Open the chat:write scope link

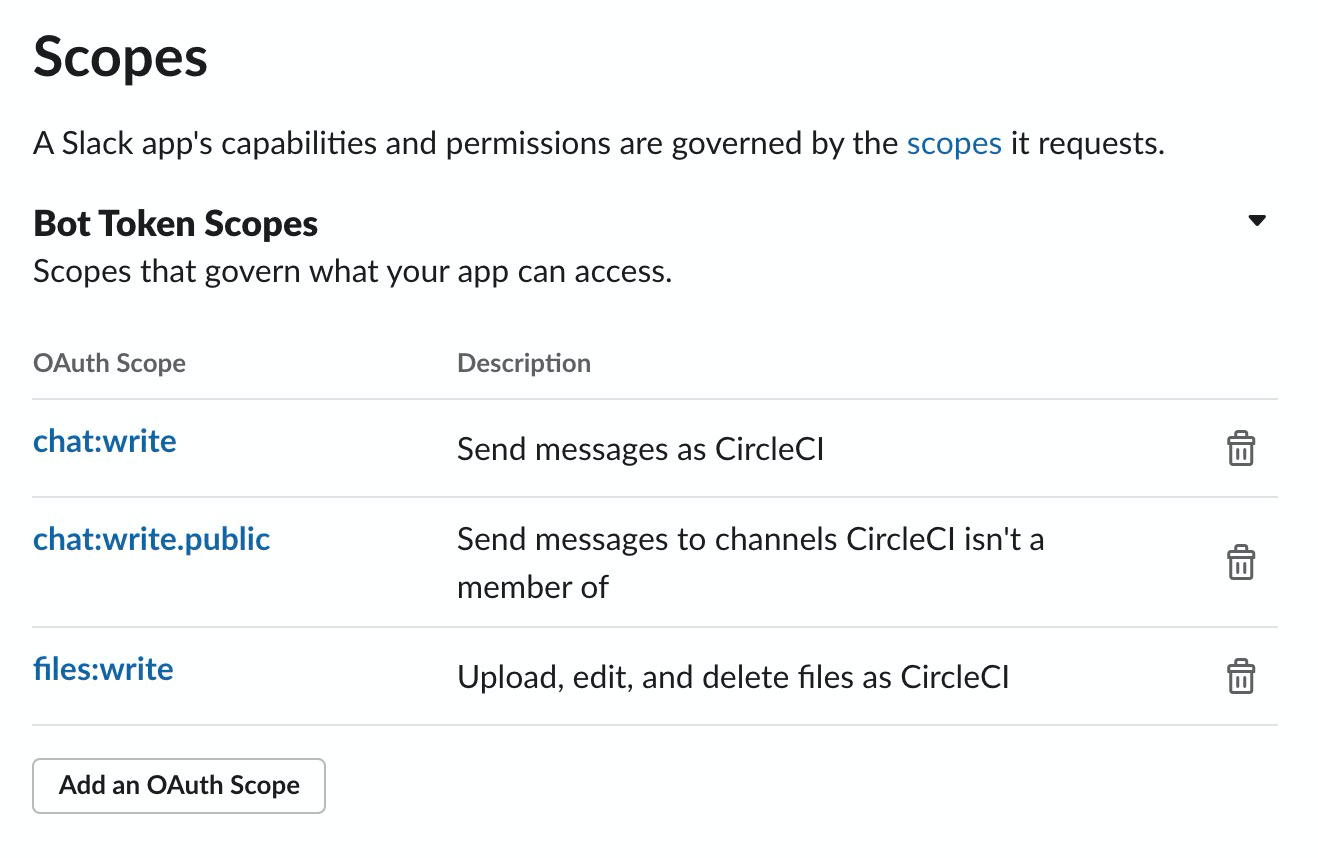[x=105, y=441]
